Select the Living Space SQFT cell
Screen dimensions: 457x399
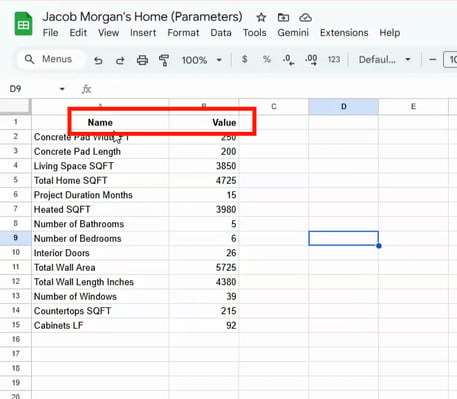(100, 166)
